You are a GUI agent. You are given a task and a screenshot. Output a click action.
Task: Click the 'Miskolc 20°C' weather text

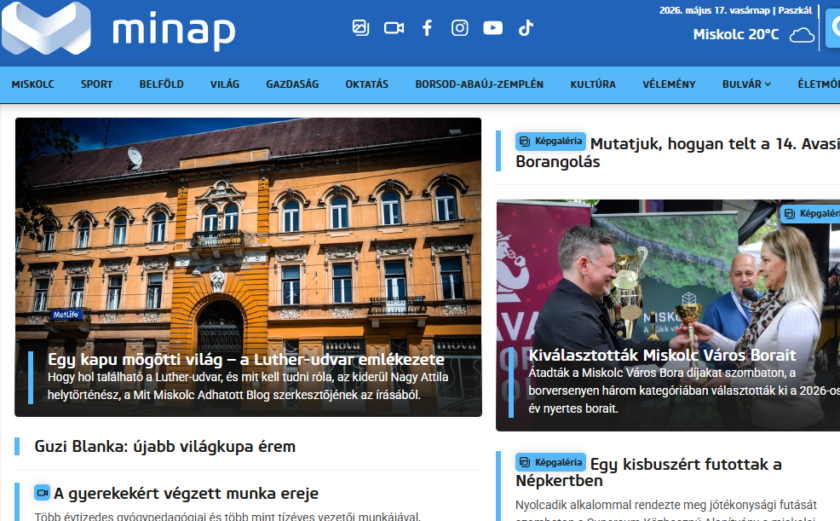point(736,34)
